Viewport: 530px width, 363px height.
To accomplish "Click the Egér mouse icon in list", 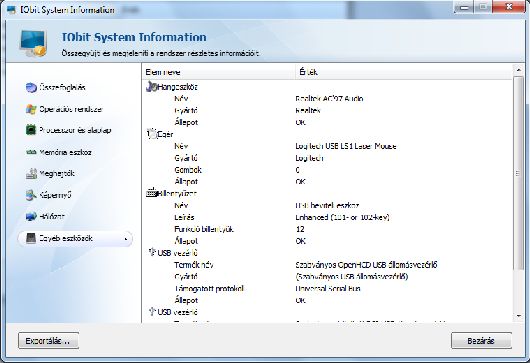I will click(152, 134).
